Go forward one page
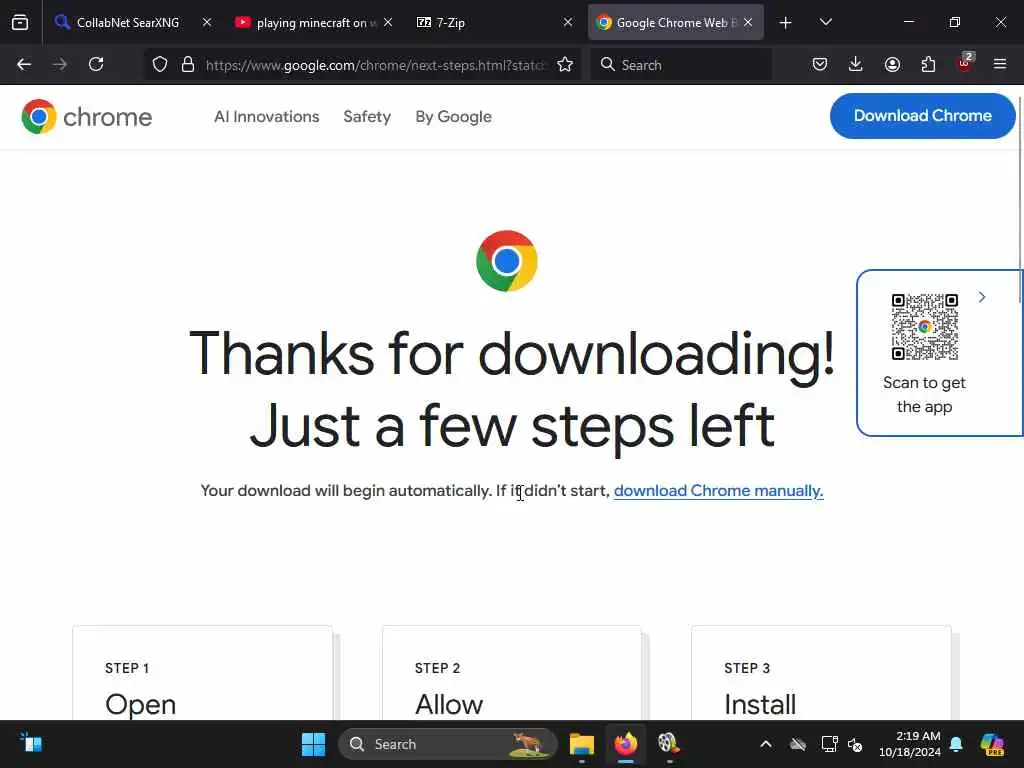This screenshot has width=1024, height=768. point(60,64)
